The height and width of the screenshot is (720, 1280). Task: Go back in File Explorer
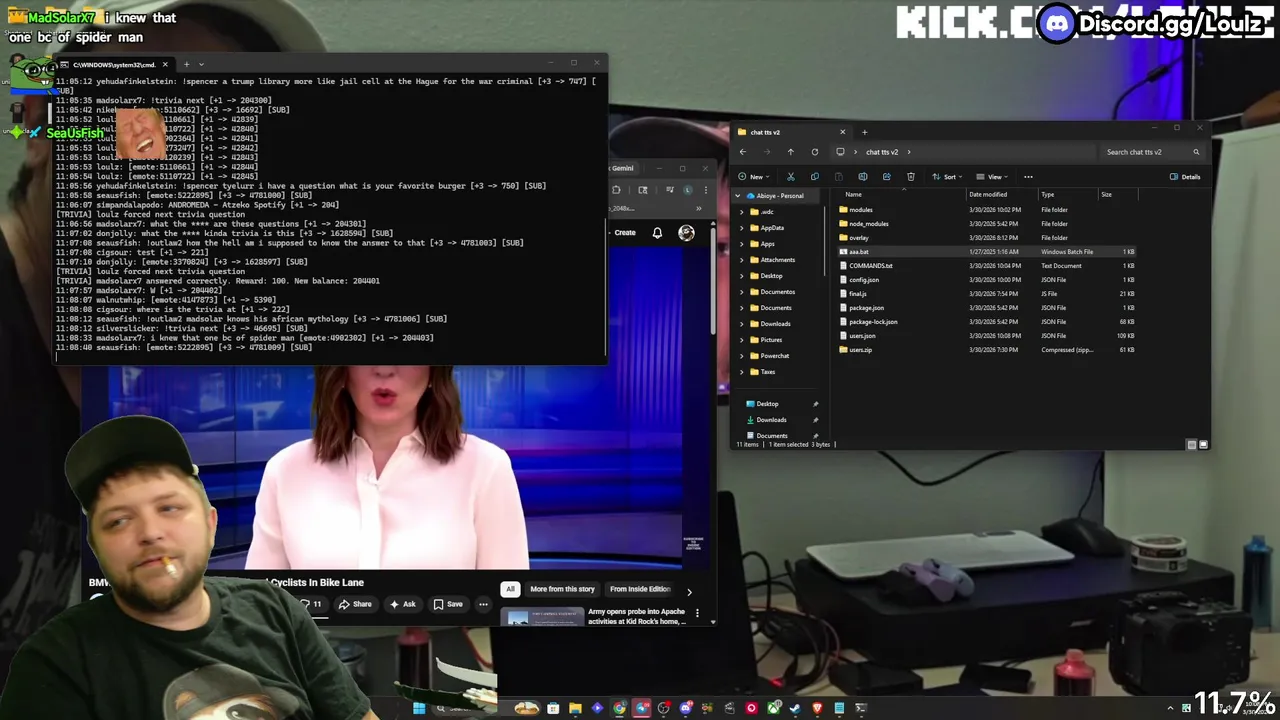click(x=743, y=152)
